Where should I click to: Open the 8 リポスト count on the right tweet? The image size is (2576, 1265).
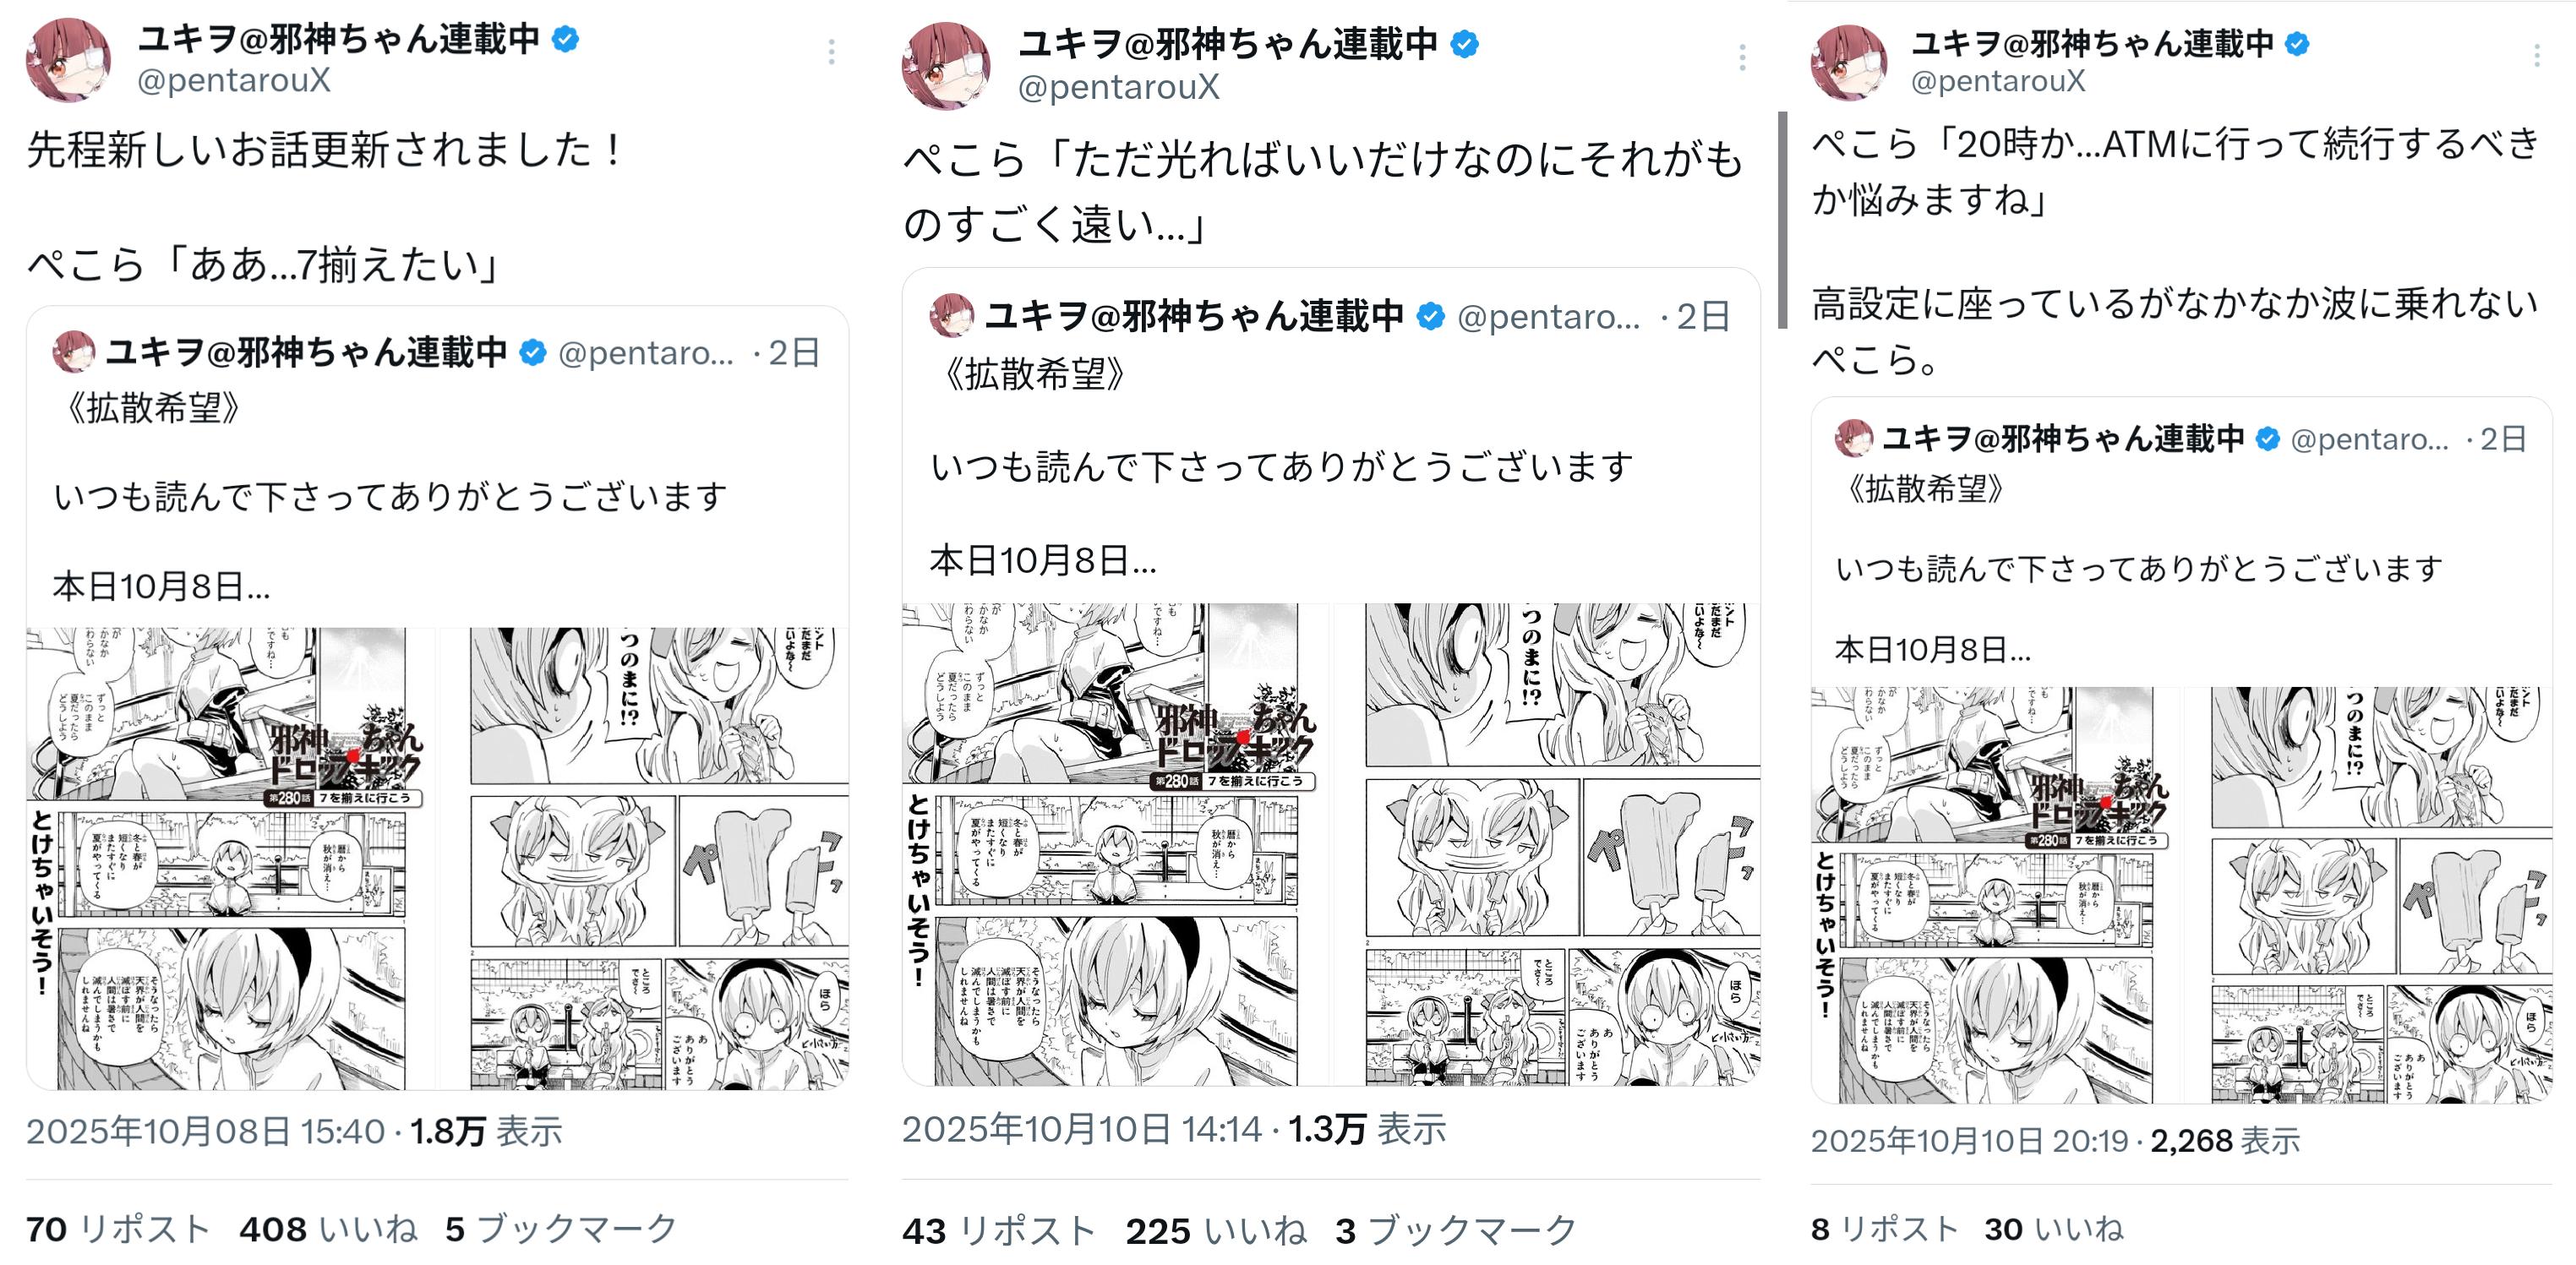[x=1884, y=1228]
